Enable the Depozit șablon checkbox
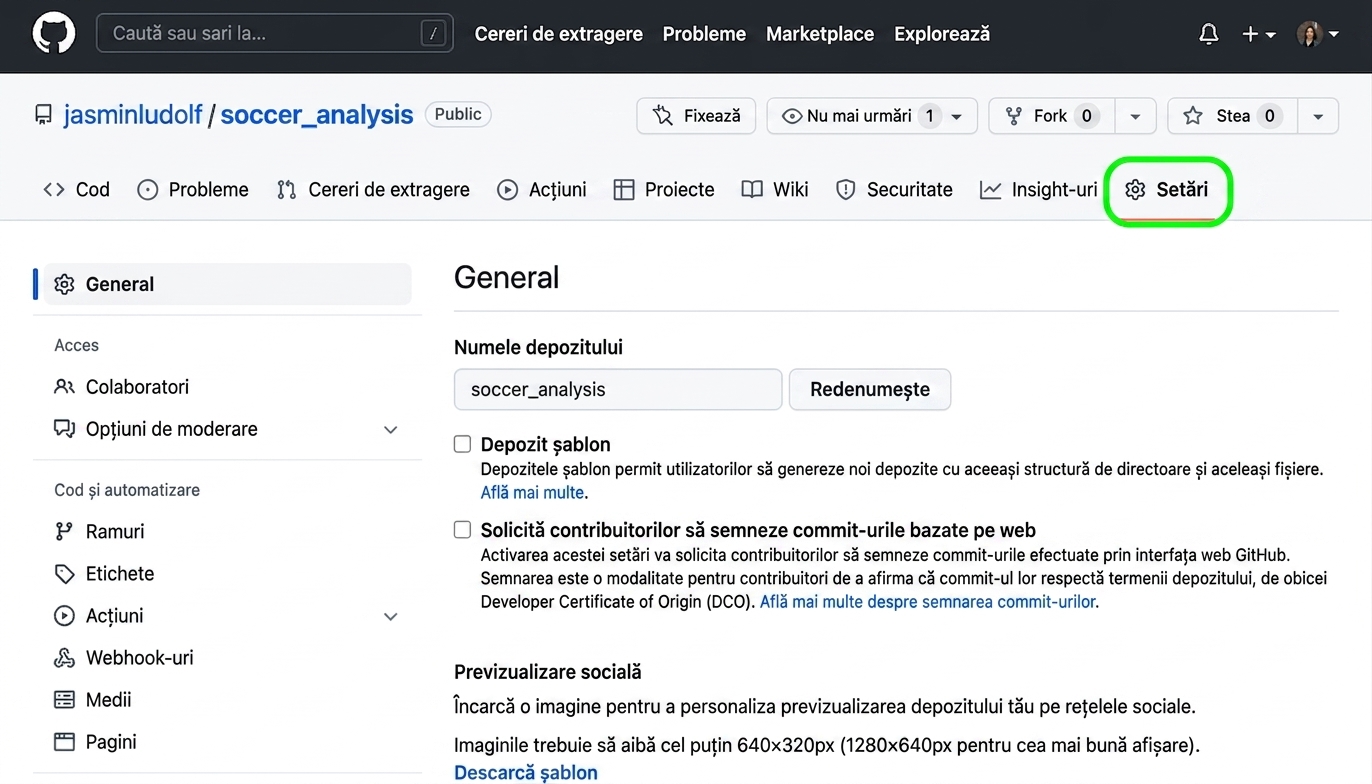 462,444
